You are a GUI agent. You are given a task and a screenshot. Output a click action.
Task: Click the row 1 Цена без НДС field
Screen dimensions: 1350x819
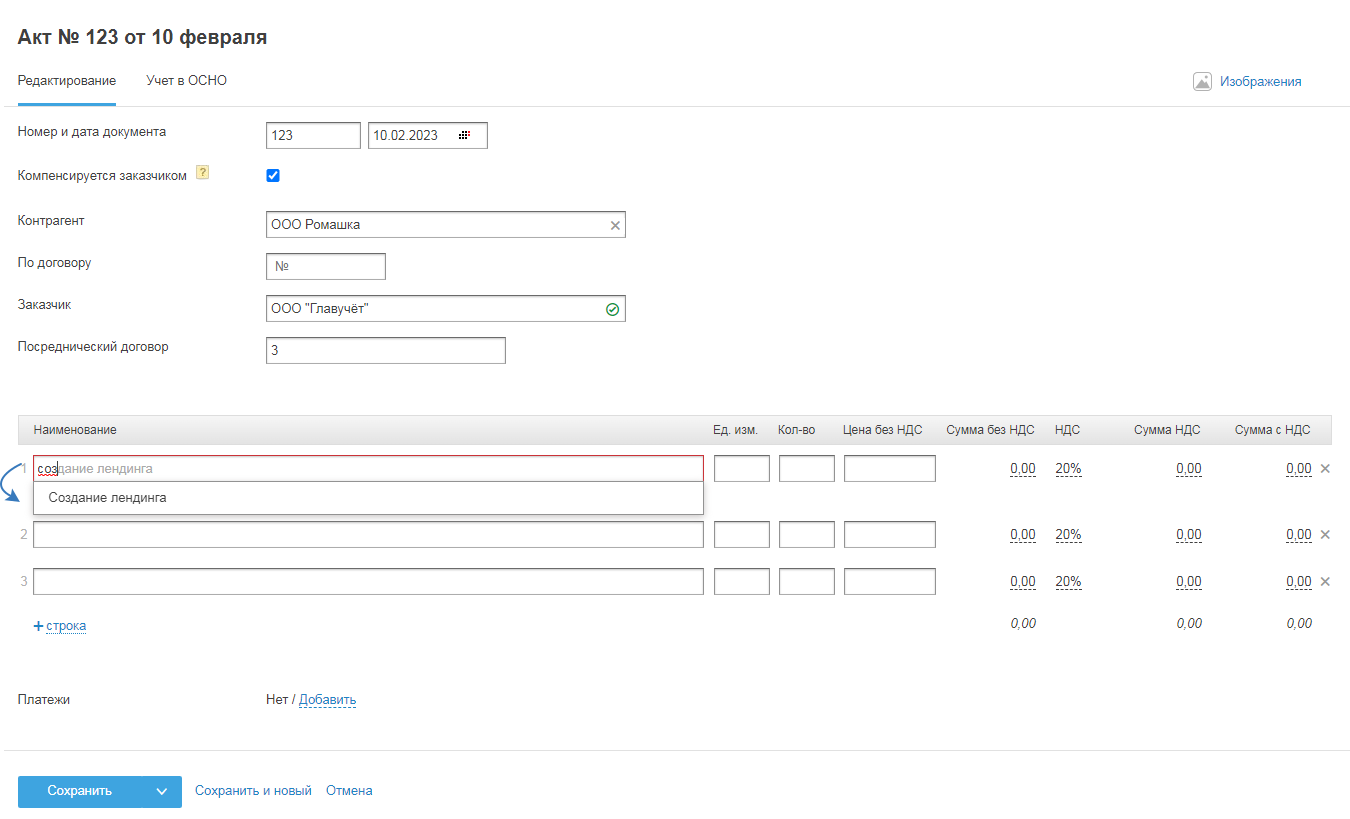click(890, 468)
